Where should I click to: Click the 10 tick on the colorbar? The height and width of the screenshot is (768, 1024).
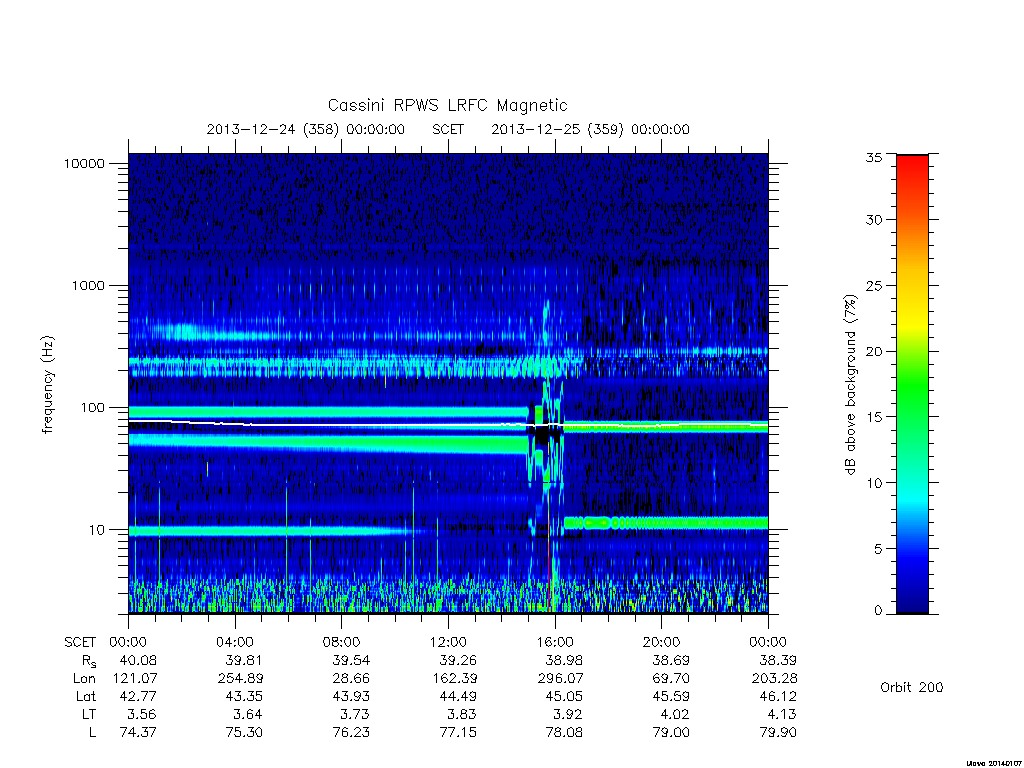874,483
